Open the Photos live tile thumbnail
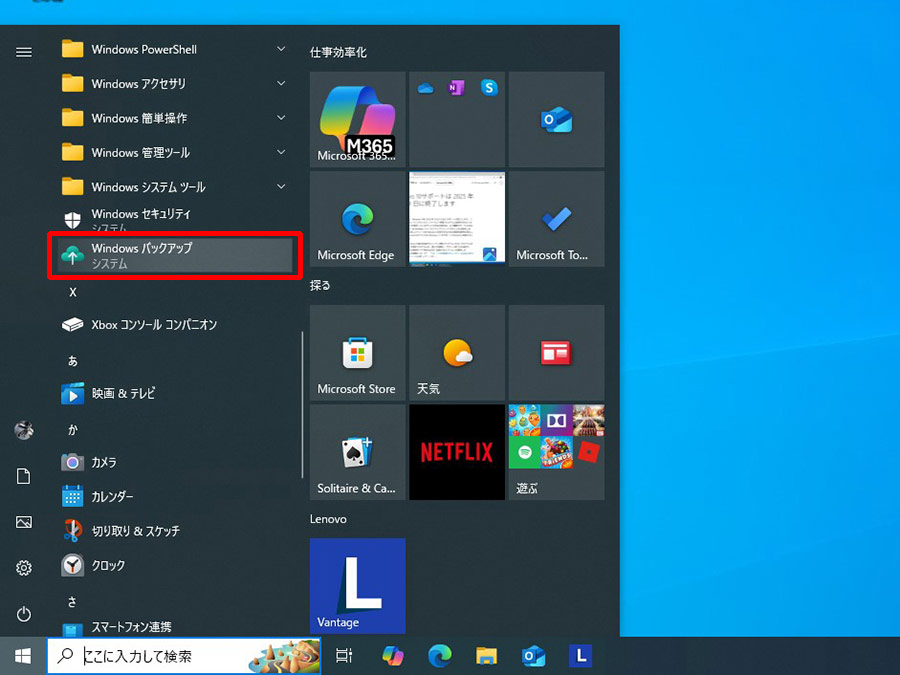This screenshot has width=900, height=675. tap(457, 219)
